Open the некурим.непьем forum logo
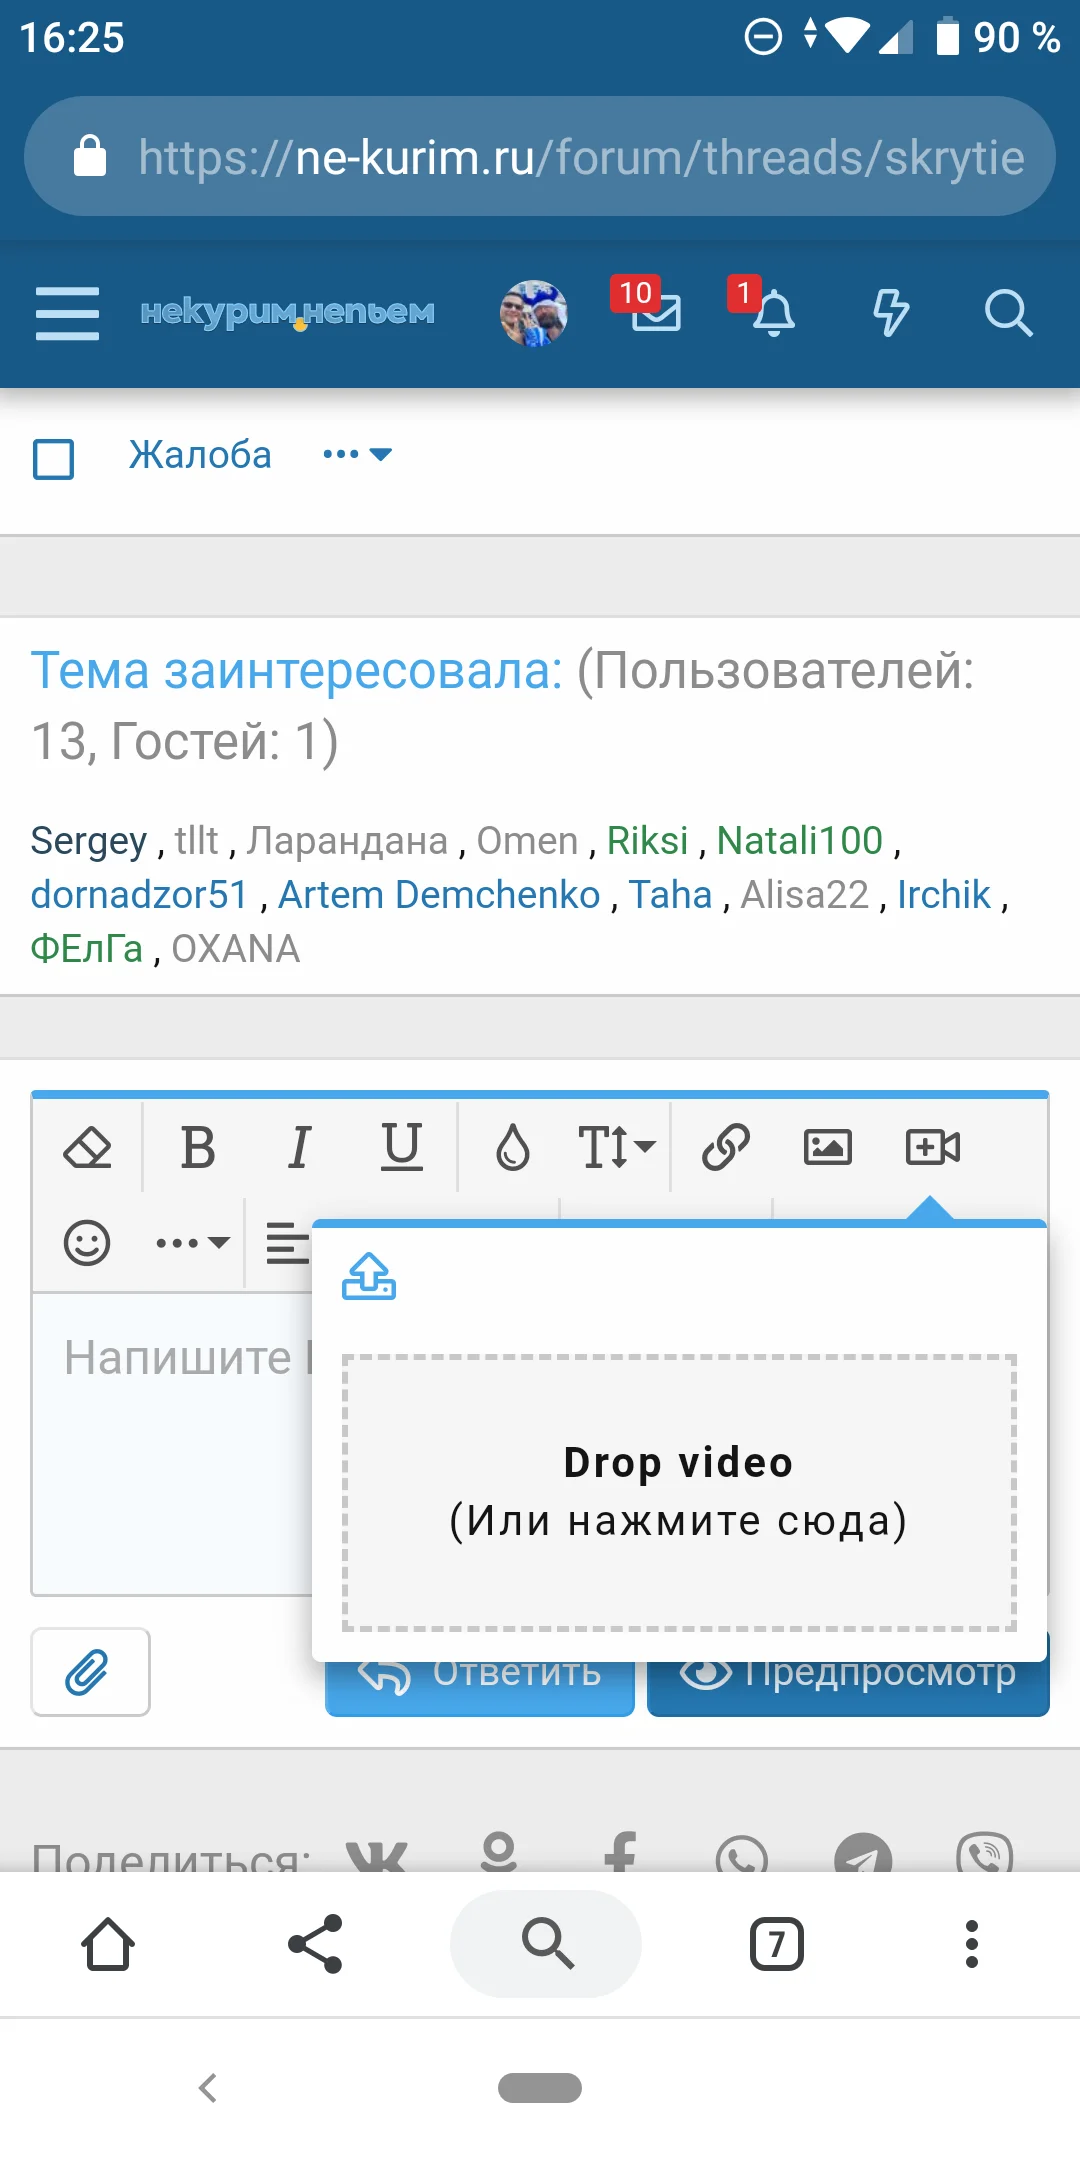The height and width of the screenshot is (2160, 1080). coord(287,313)
